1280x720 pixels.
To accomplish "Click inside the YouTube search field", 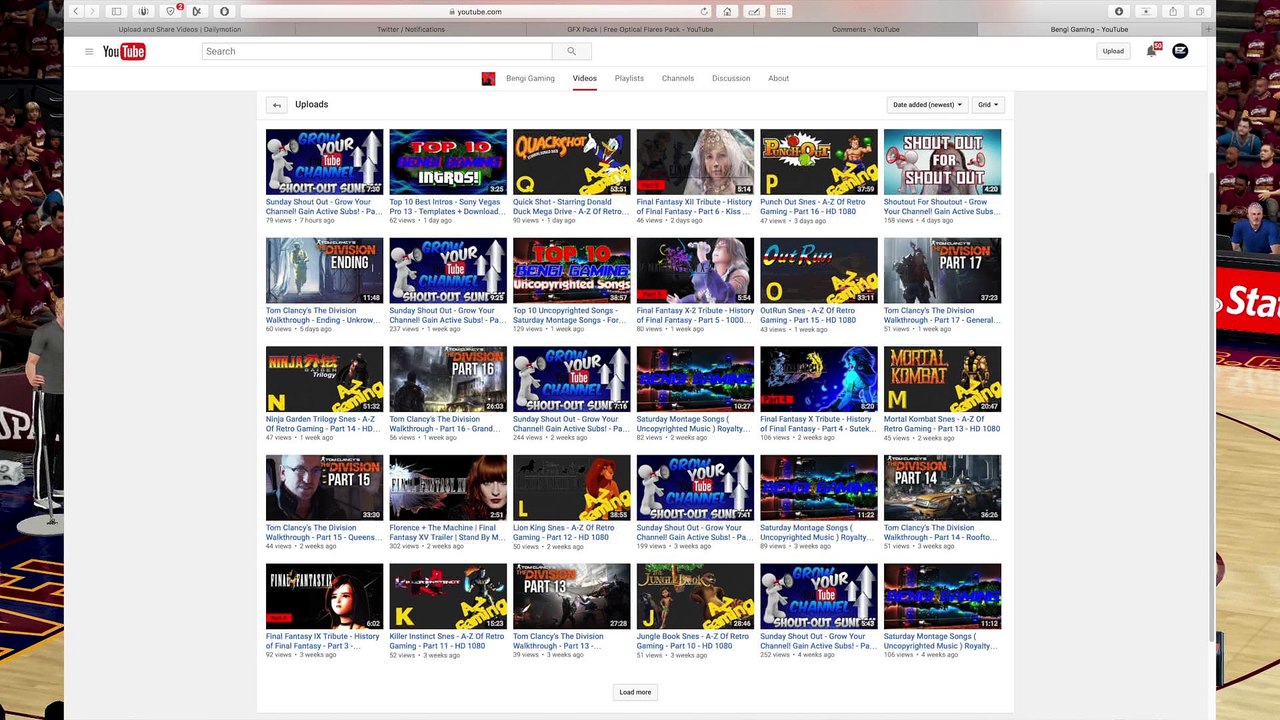I will pyautogui.click(x=377, y=51).
